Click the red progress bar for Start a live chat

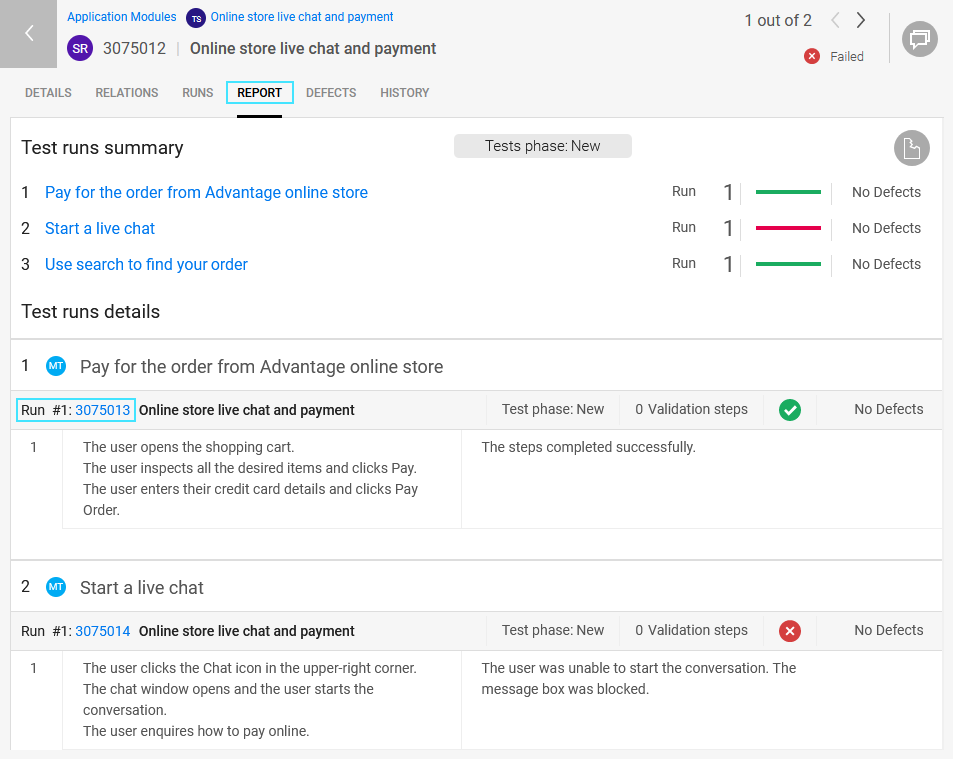(x=788, y=228)
